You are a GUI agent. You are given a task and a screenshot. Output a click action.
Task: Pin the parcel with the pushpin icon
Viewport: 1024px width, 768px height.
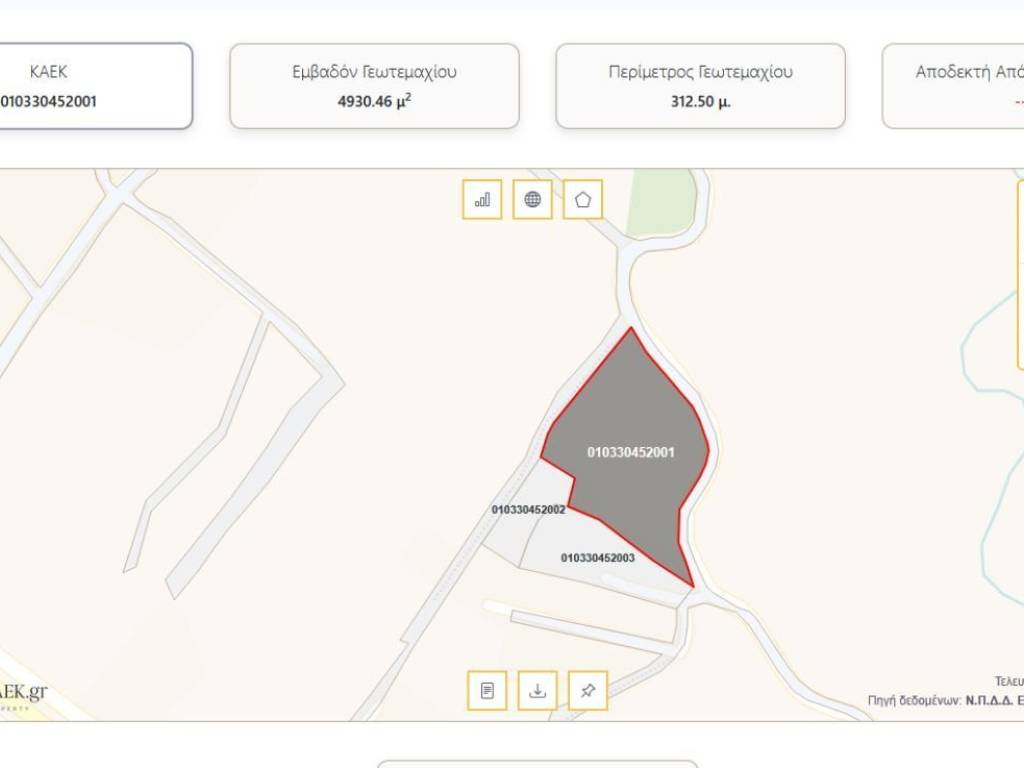point(588,690)
